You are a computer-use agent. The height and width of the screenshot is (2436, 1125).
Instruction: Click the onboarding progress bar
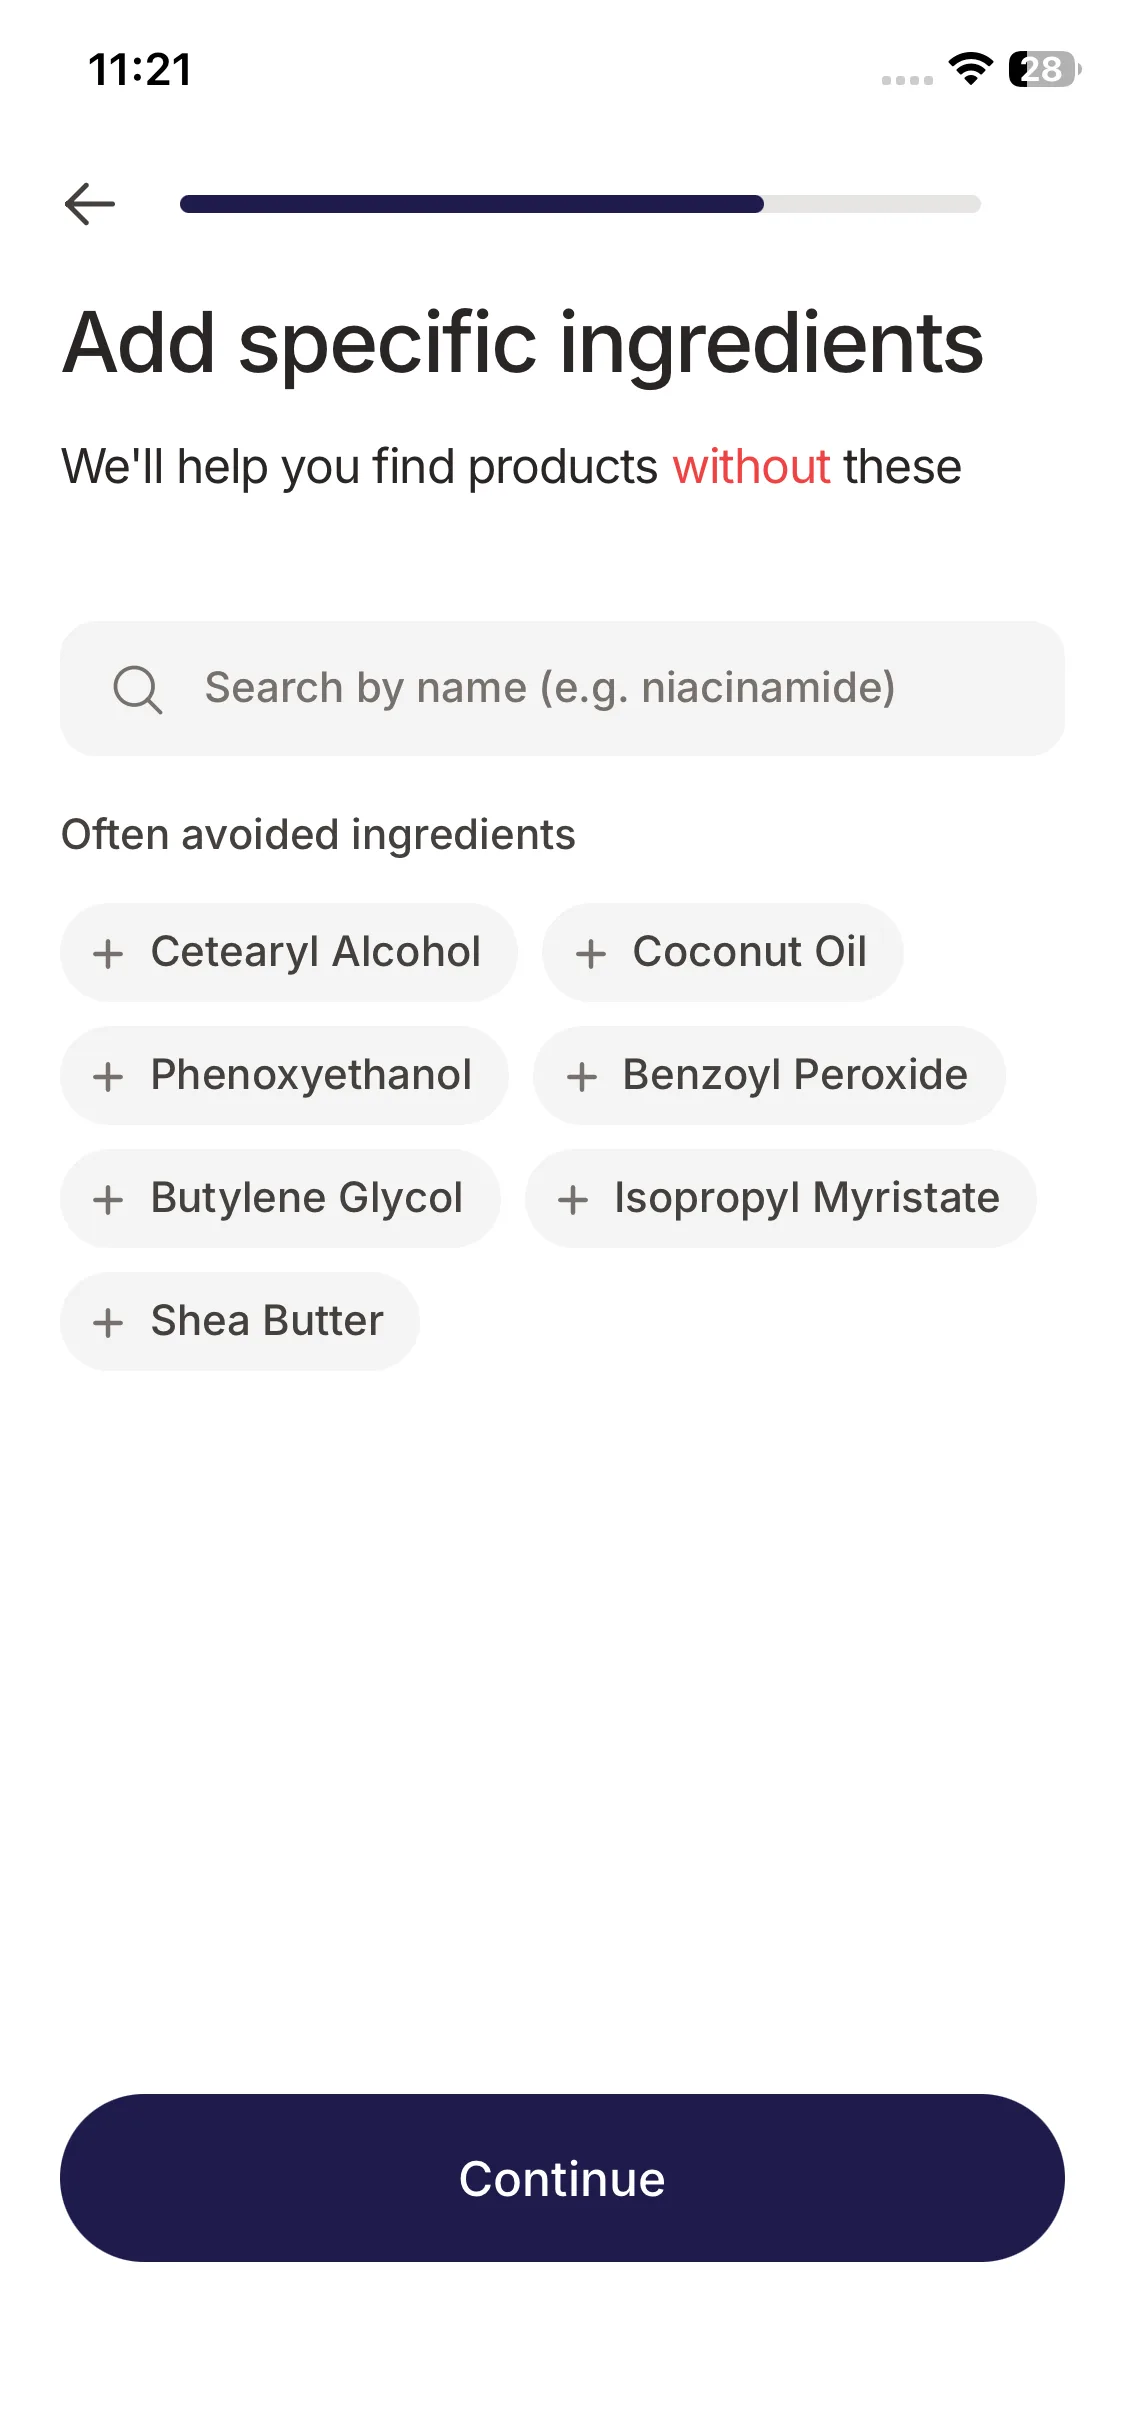(x=580, y=204)
